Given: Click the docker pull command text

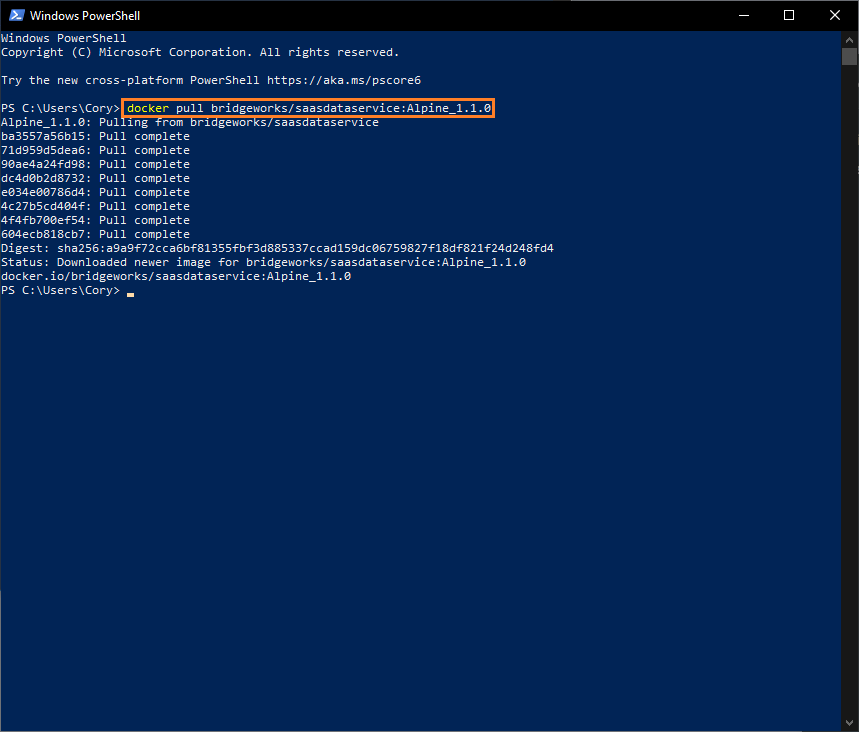Looking at the screenshot, I should (309, 108).
